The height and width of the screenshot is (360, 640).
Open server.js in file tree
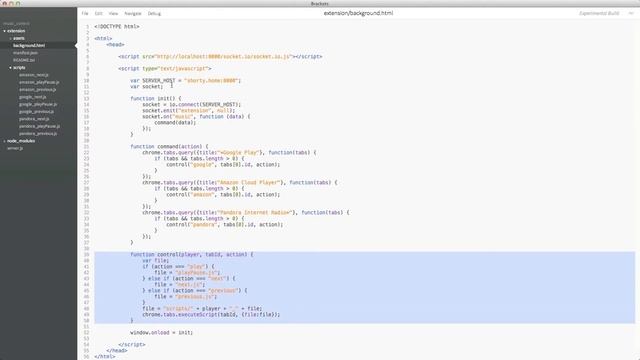[15, 148]
